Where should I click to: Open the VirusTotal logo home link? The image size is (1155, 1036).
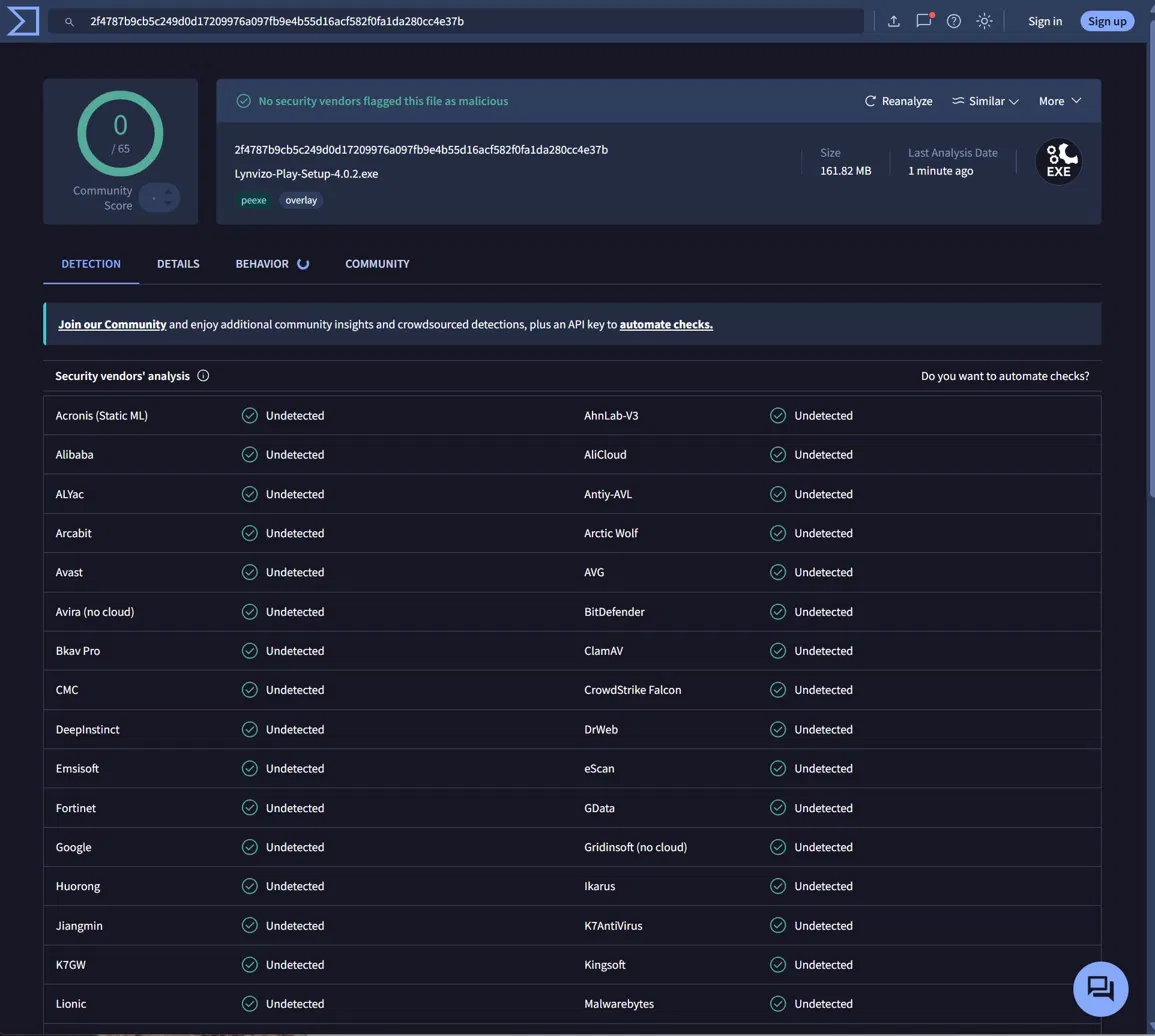22,21
